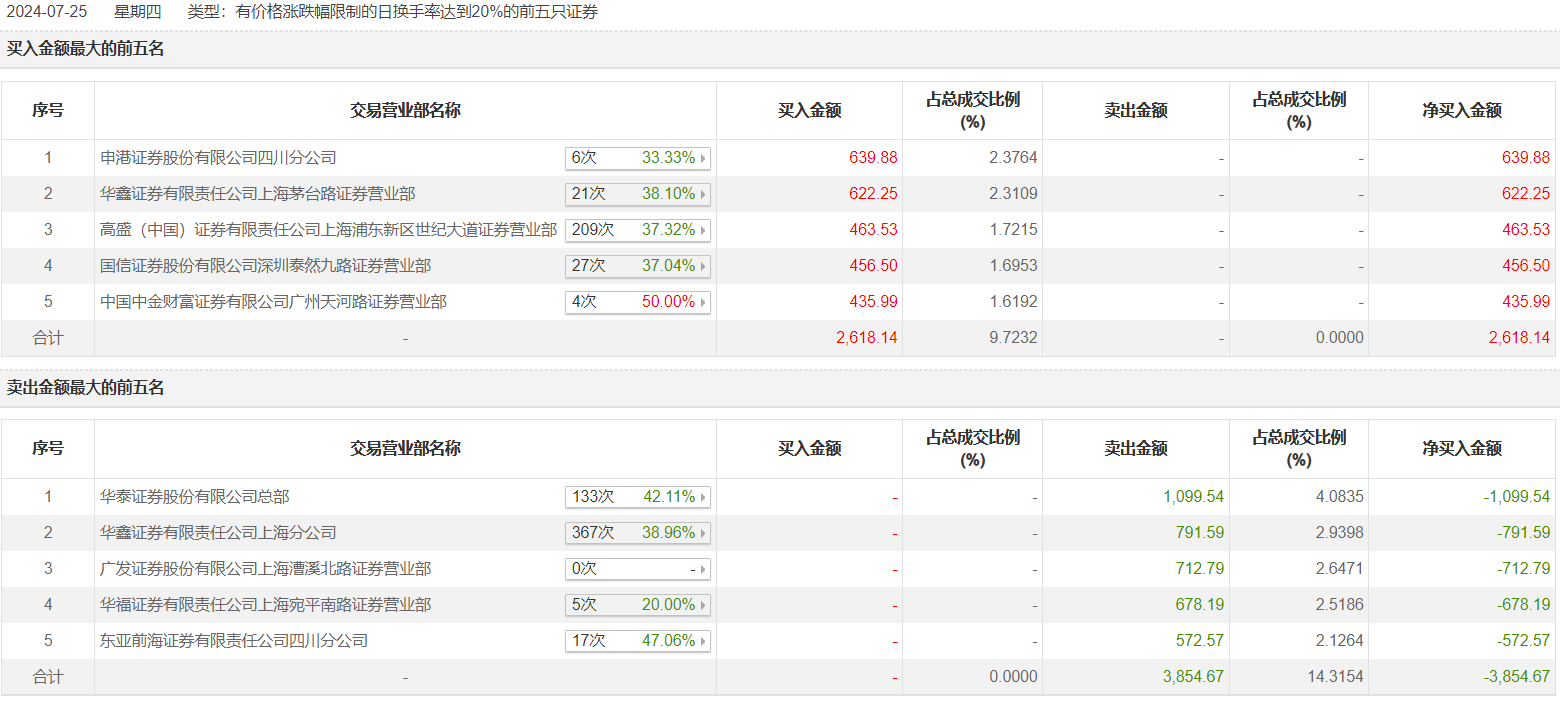The image size is (1560, 702).
Task: Click 华泰证券股份有限公司总部 link
Action: (x=195, y=497)
